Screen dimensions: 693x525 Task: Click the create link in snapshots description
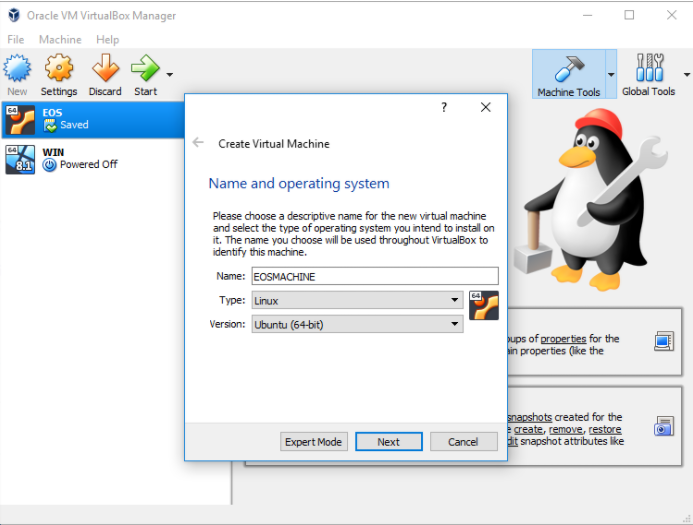pyautogui.click(x=528, y=430)
